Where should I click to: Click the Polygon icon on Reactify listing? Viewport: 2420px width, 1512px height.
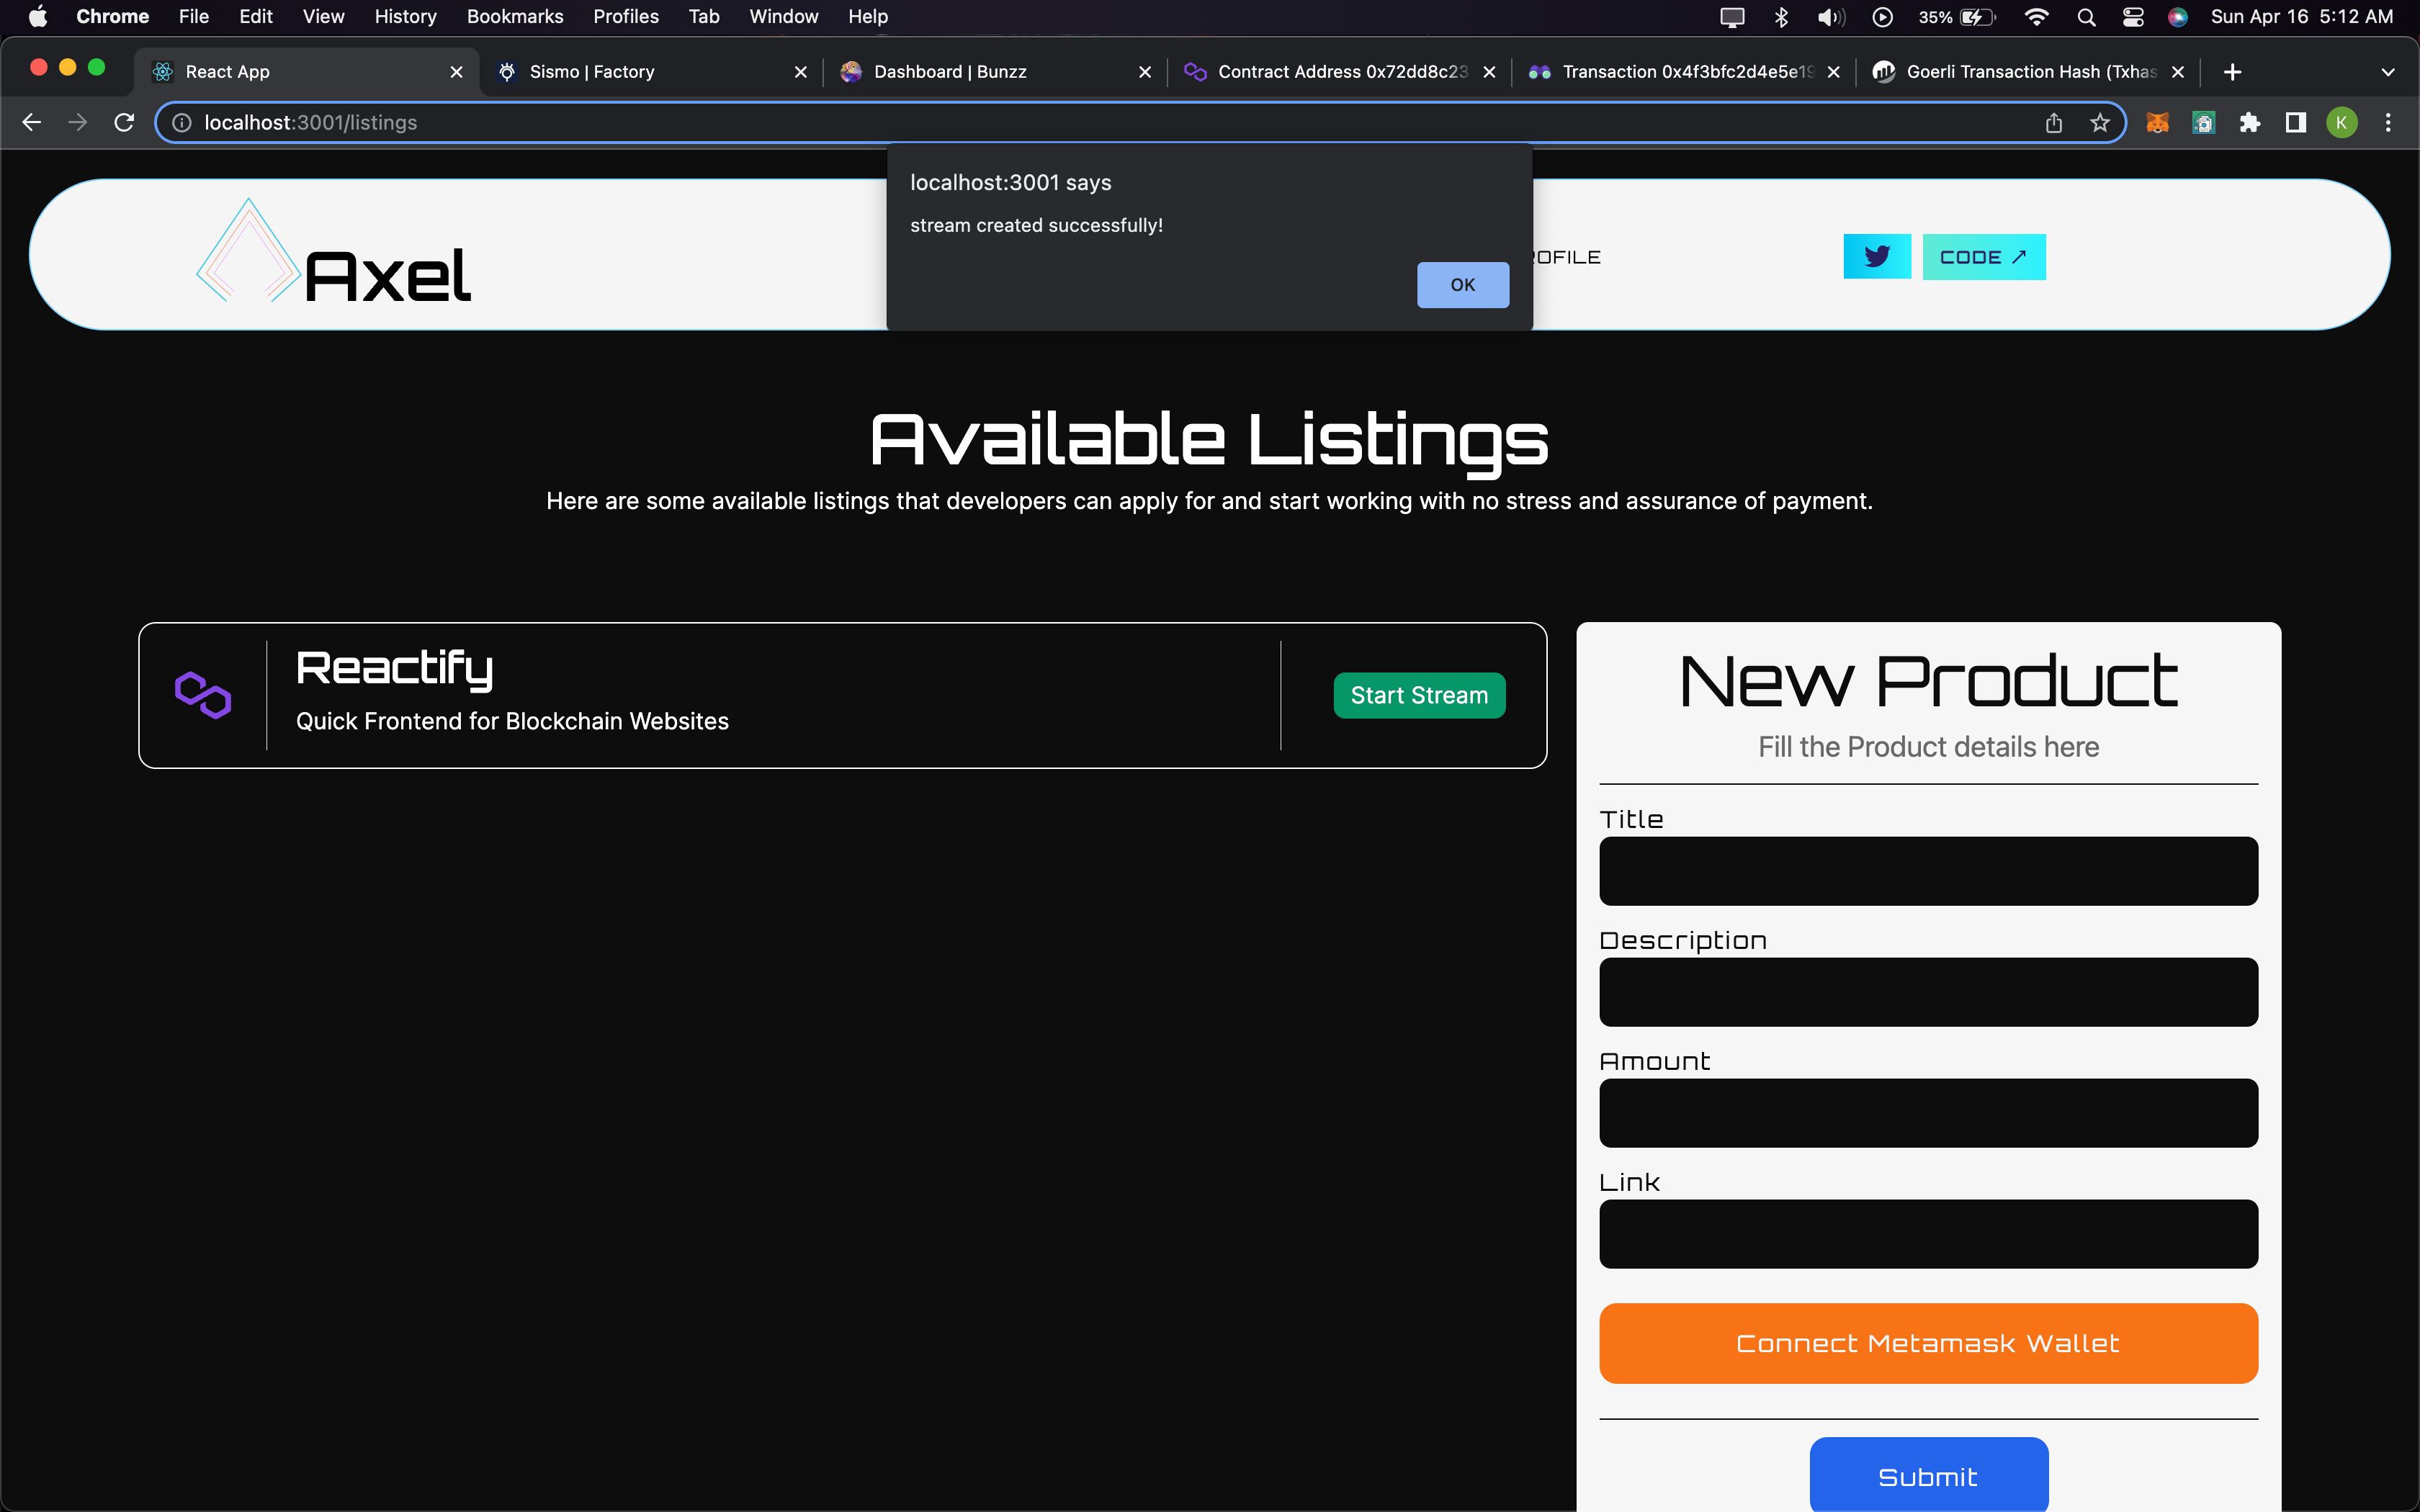[203, 695]
